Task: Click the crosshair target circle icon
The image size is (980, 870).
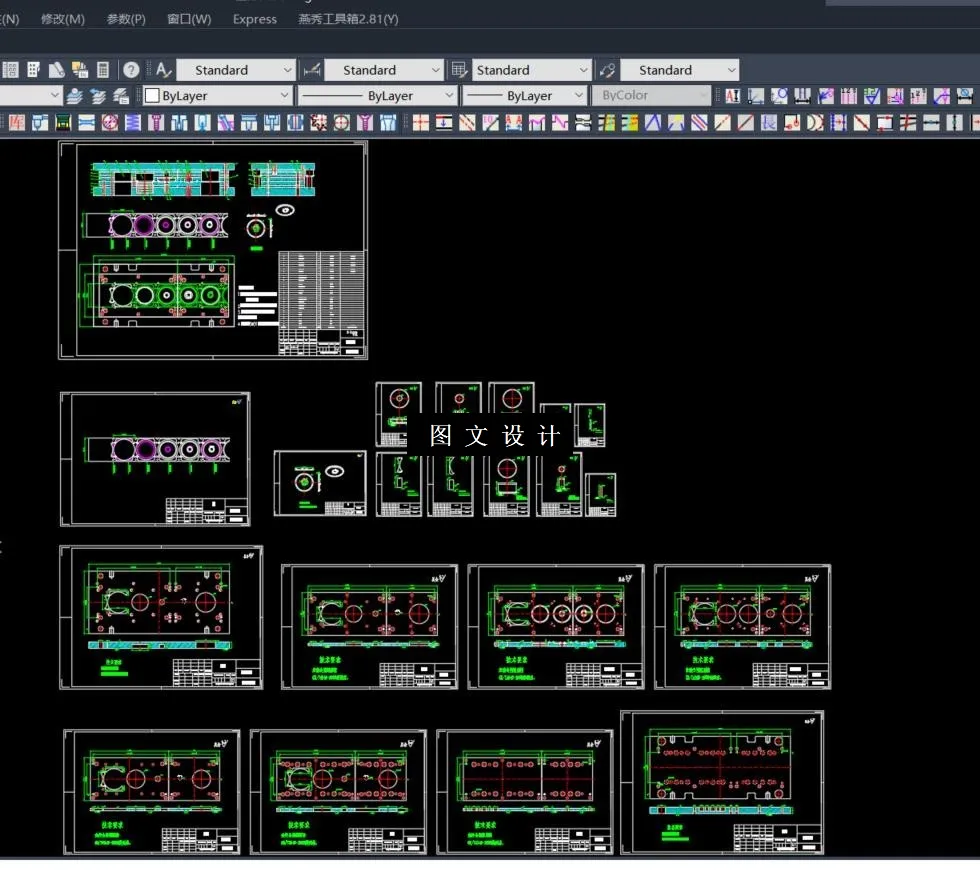Action: tap(341, 122)
